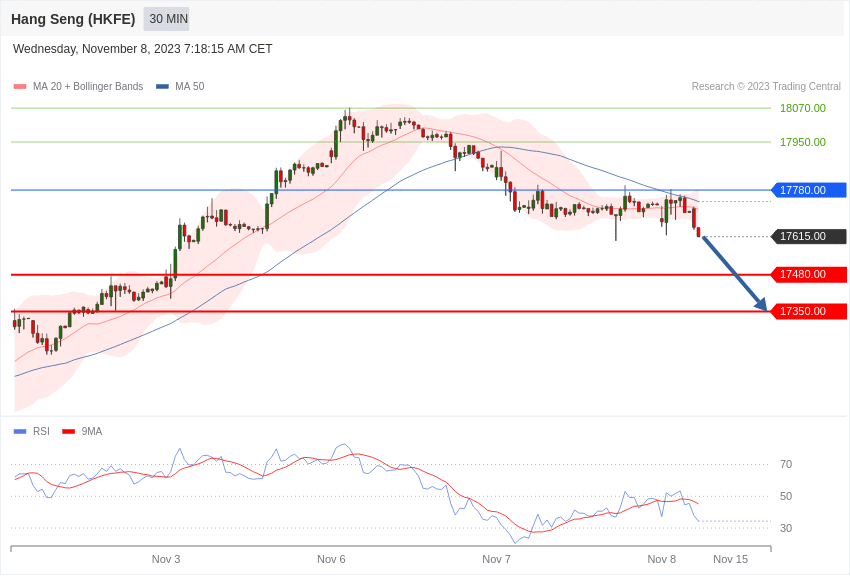Click the Hang Seng (HKFE) title
This screenshot has width=850, height=576.
[73, 19]
